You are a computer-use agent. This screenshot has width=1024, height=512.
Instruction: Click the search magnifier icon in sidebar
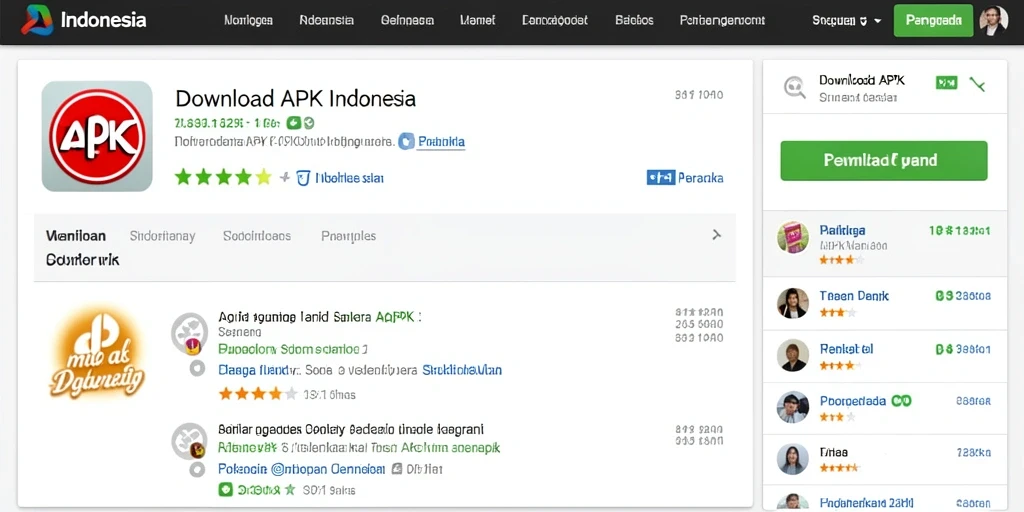pyautogui.click(x=795, y=87)
